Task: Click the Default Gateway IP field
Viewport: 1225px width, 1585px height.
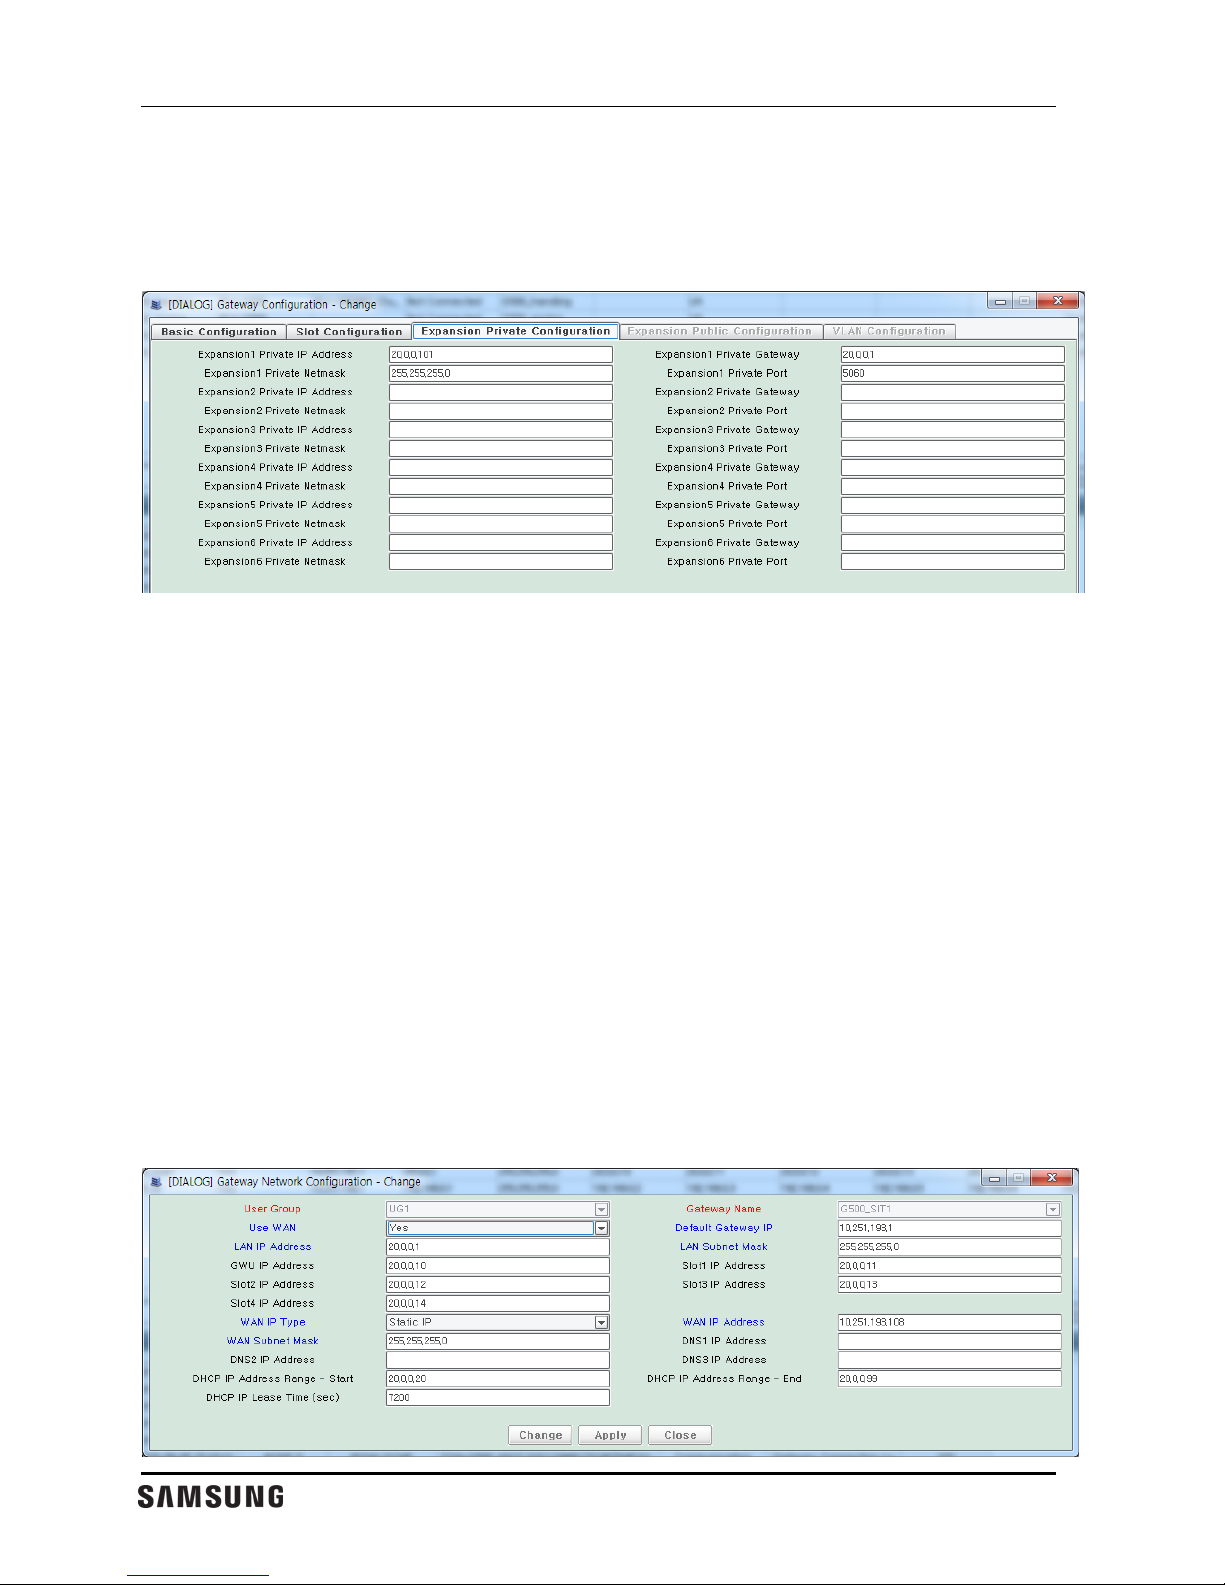Action: (x=950, y=1228)
